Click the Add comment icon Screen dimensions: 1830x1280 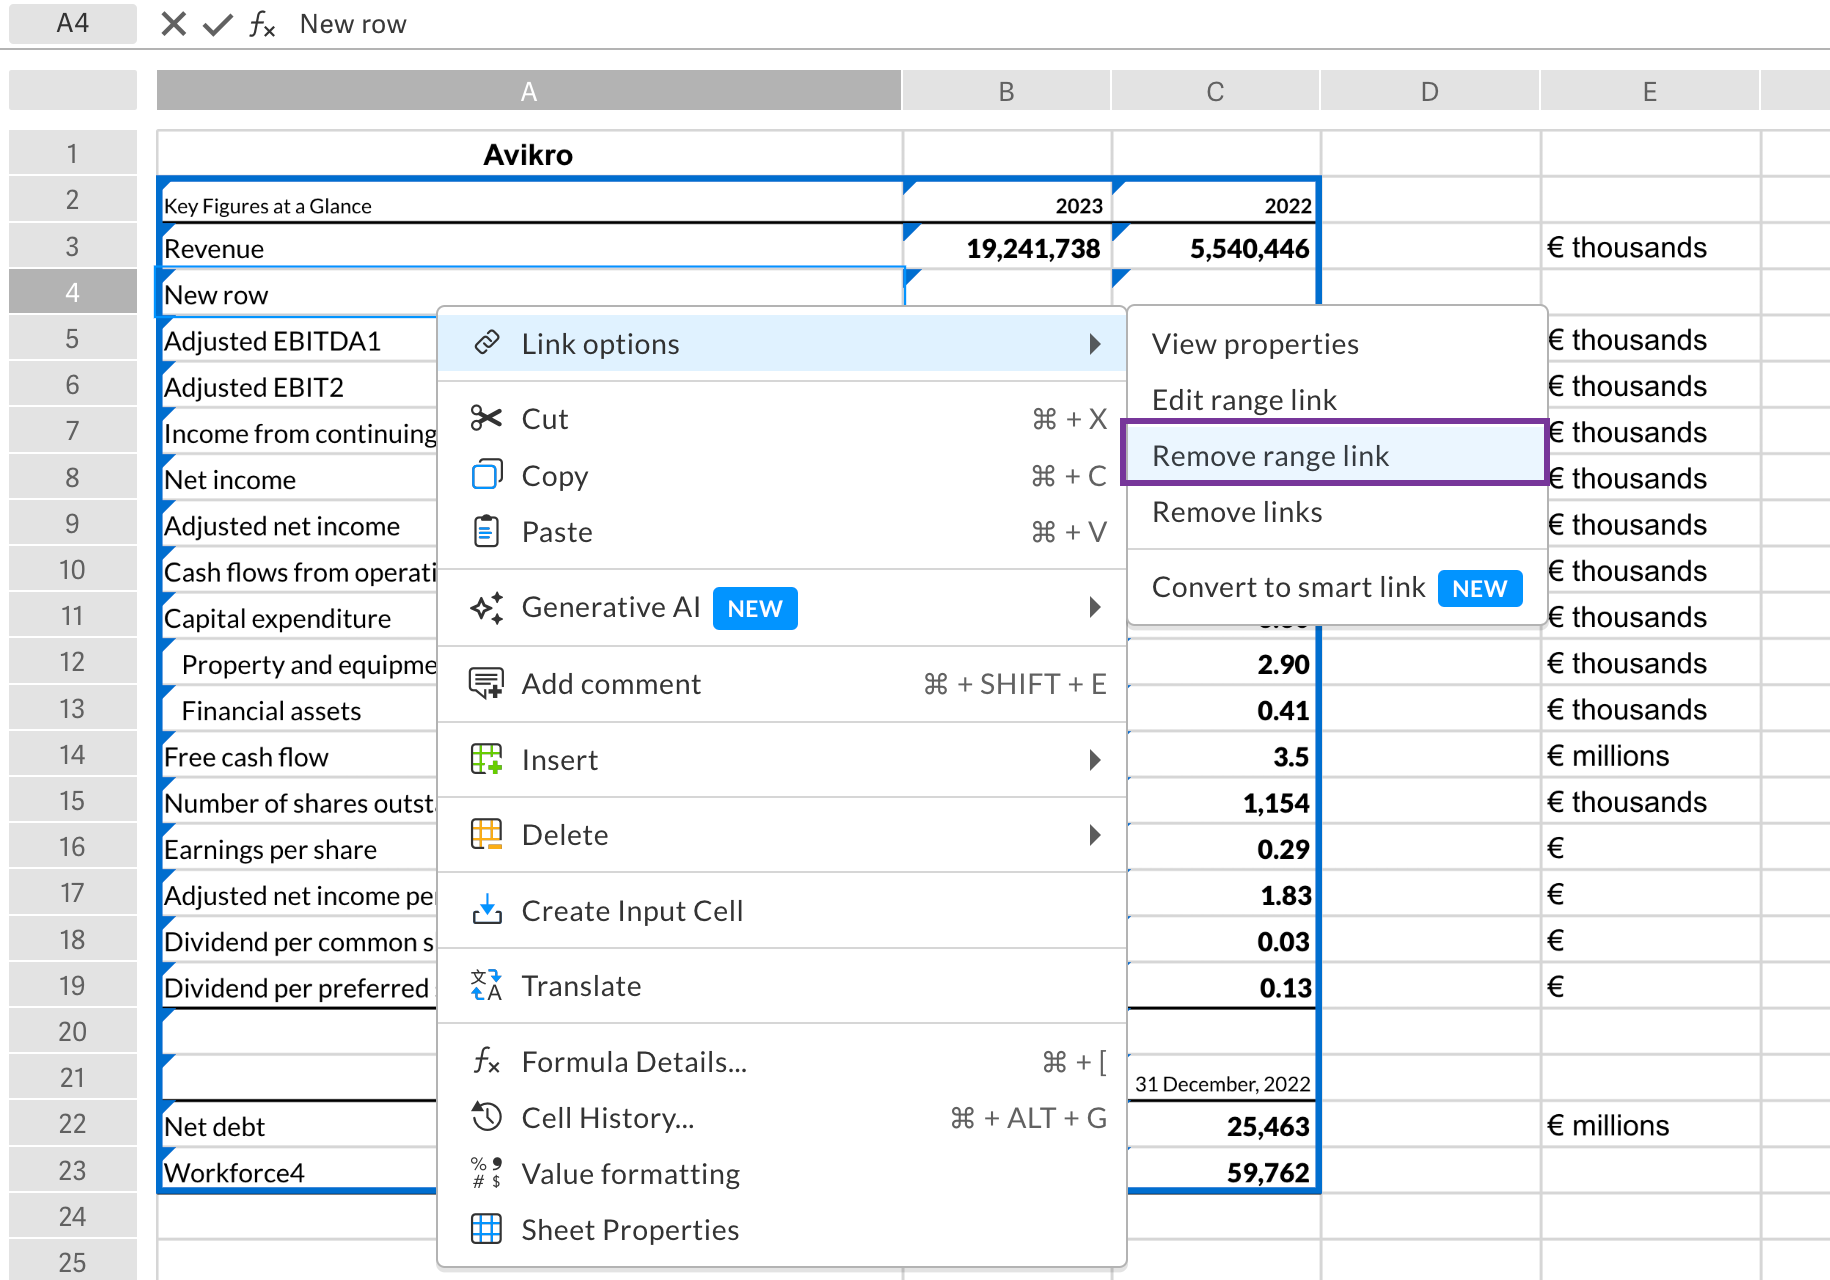point(487,683)
